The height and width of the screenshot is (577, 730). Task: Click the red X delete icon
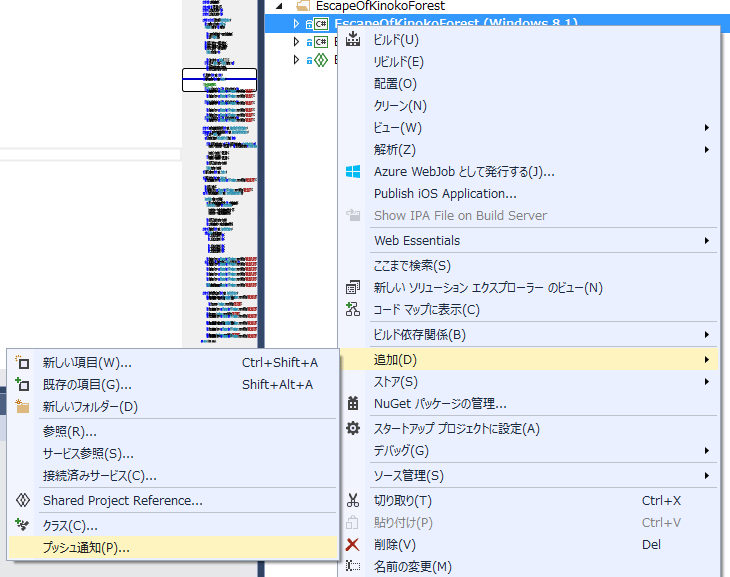(x=353, y=544)
